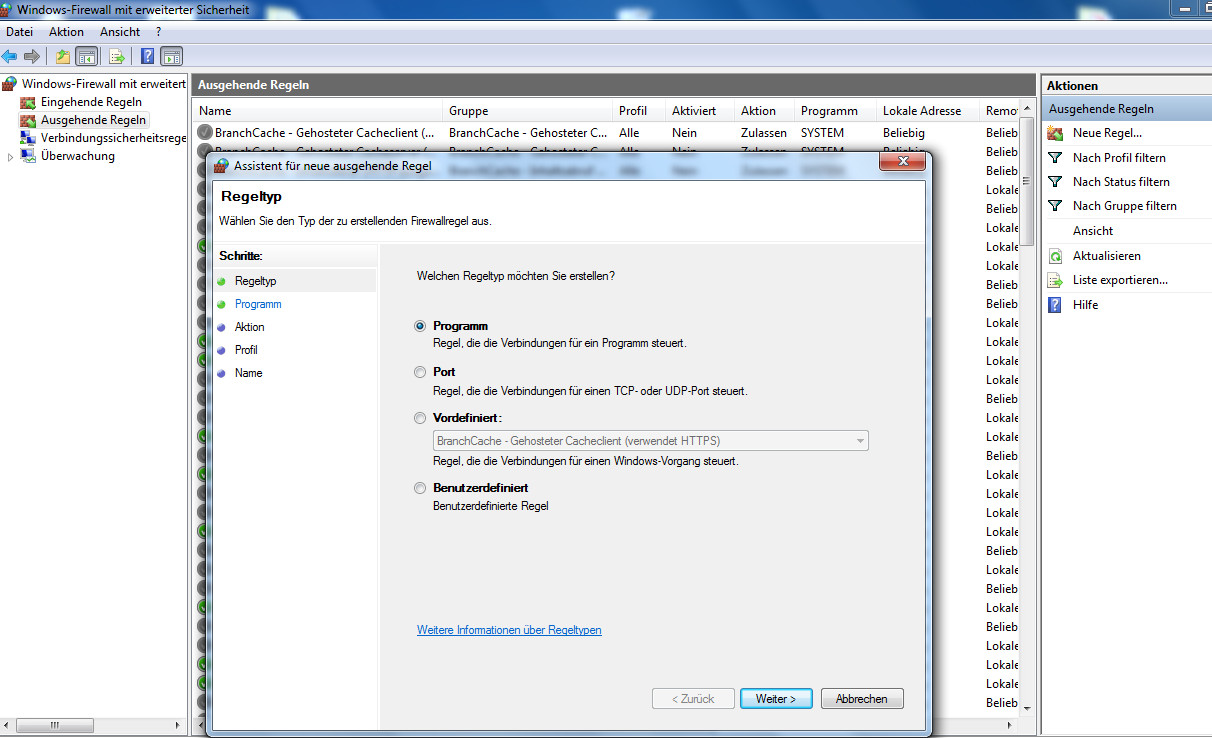Go to the Profil wizard step
Viewport: 1212px width, 738px height.
(246, 350)
